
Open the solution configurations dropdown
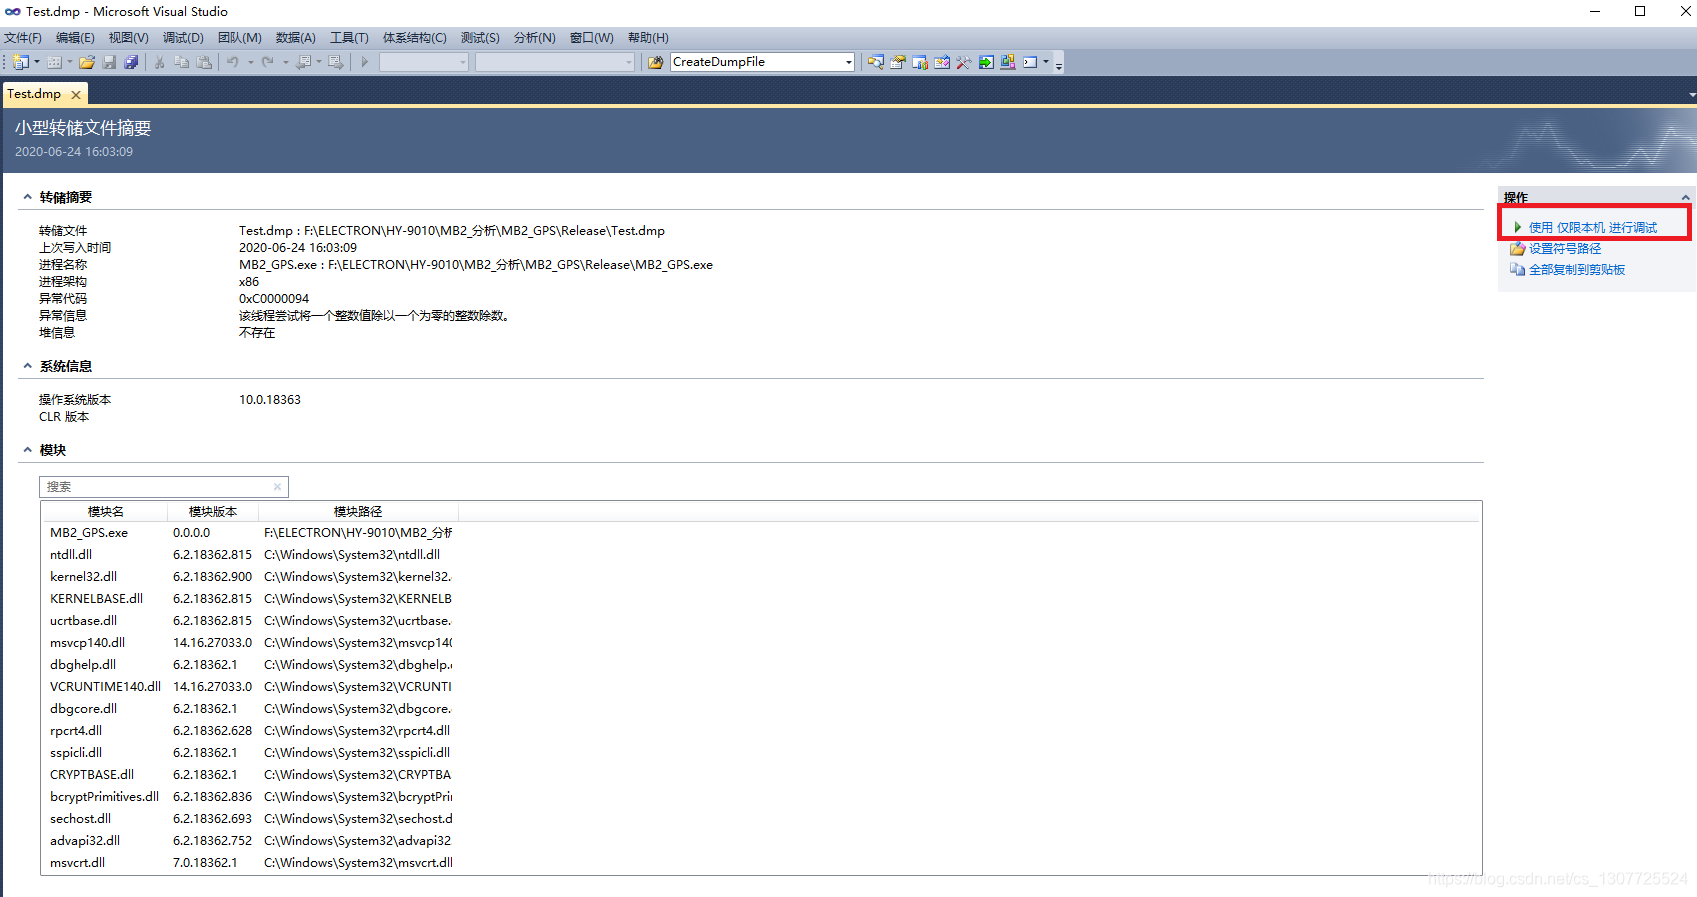point(462,62)
